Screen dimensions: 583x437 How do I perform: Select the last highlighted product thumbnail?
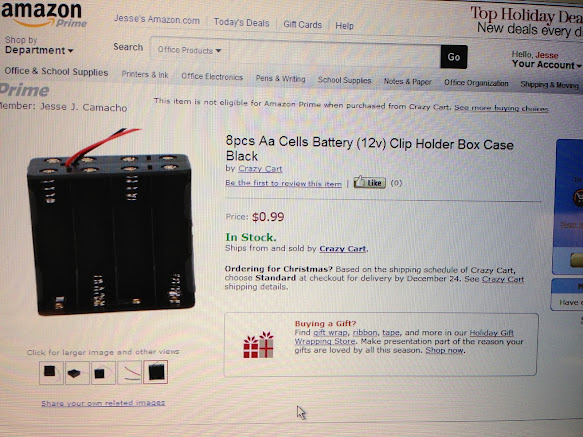click(x=155, y=372)
